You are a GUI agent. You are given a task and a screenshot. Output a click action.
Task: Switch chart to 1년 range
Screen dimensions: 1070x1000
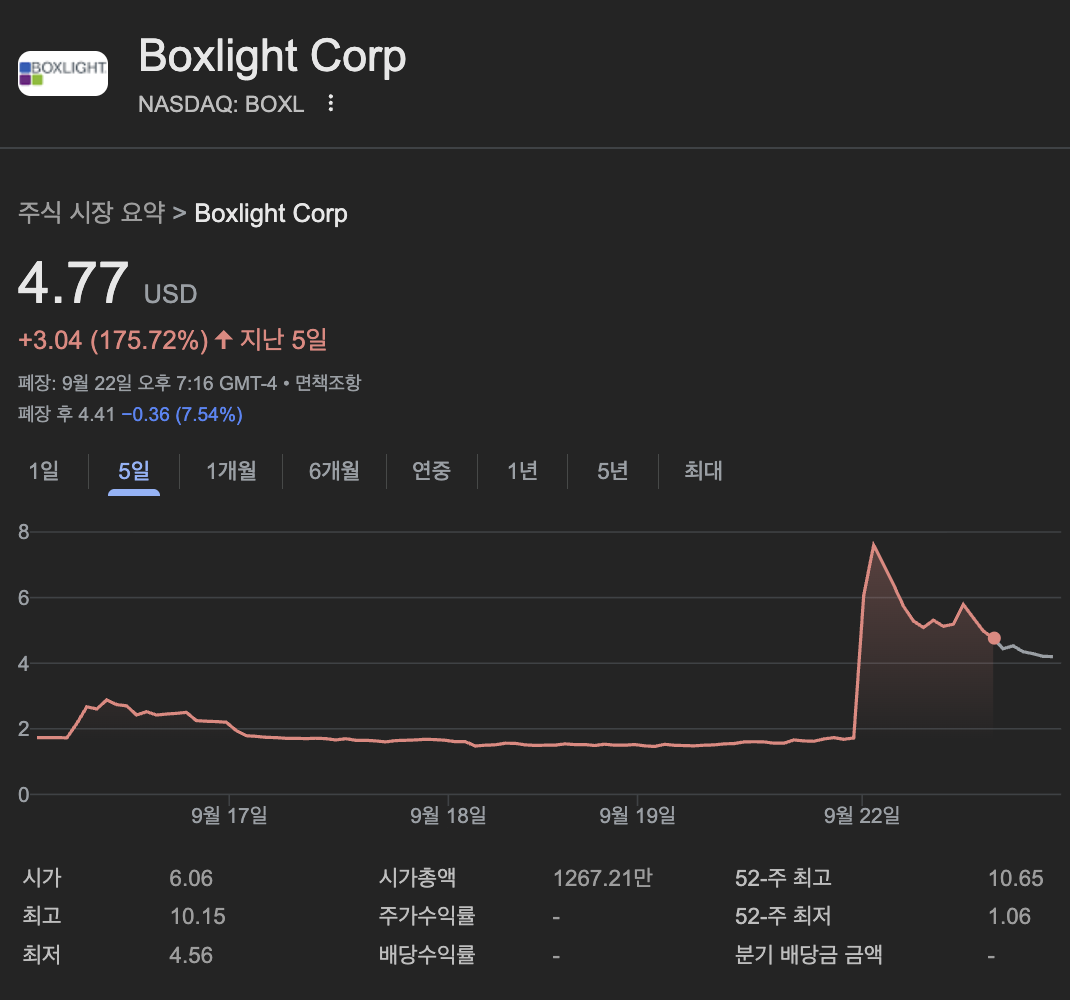[522, 471]
